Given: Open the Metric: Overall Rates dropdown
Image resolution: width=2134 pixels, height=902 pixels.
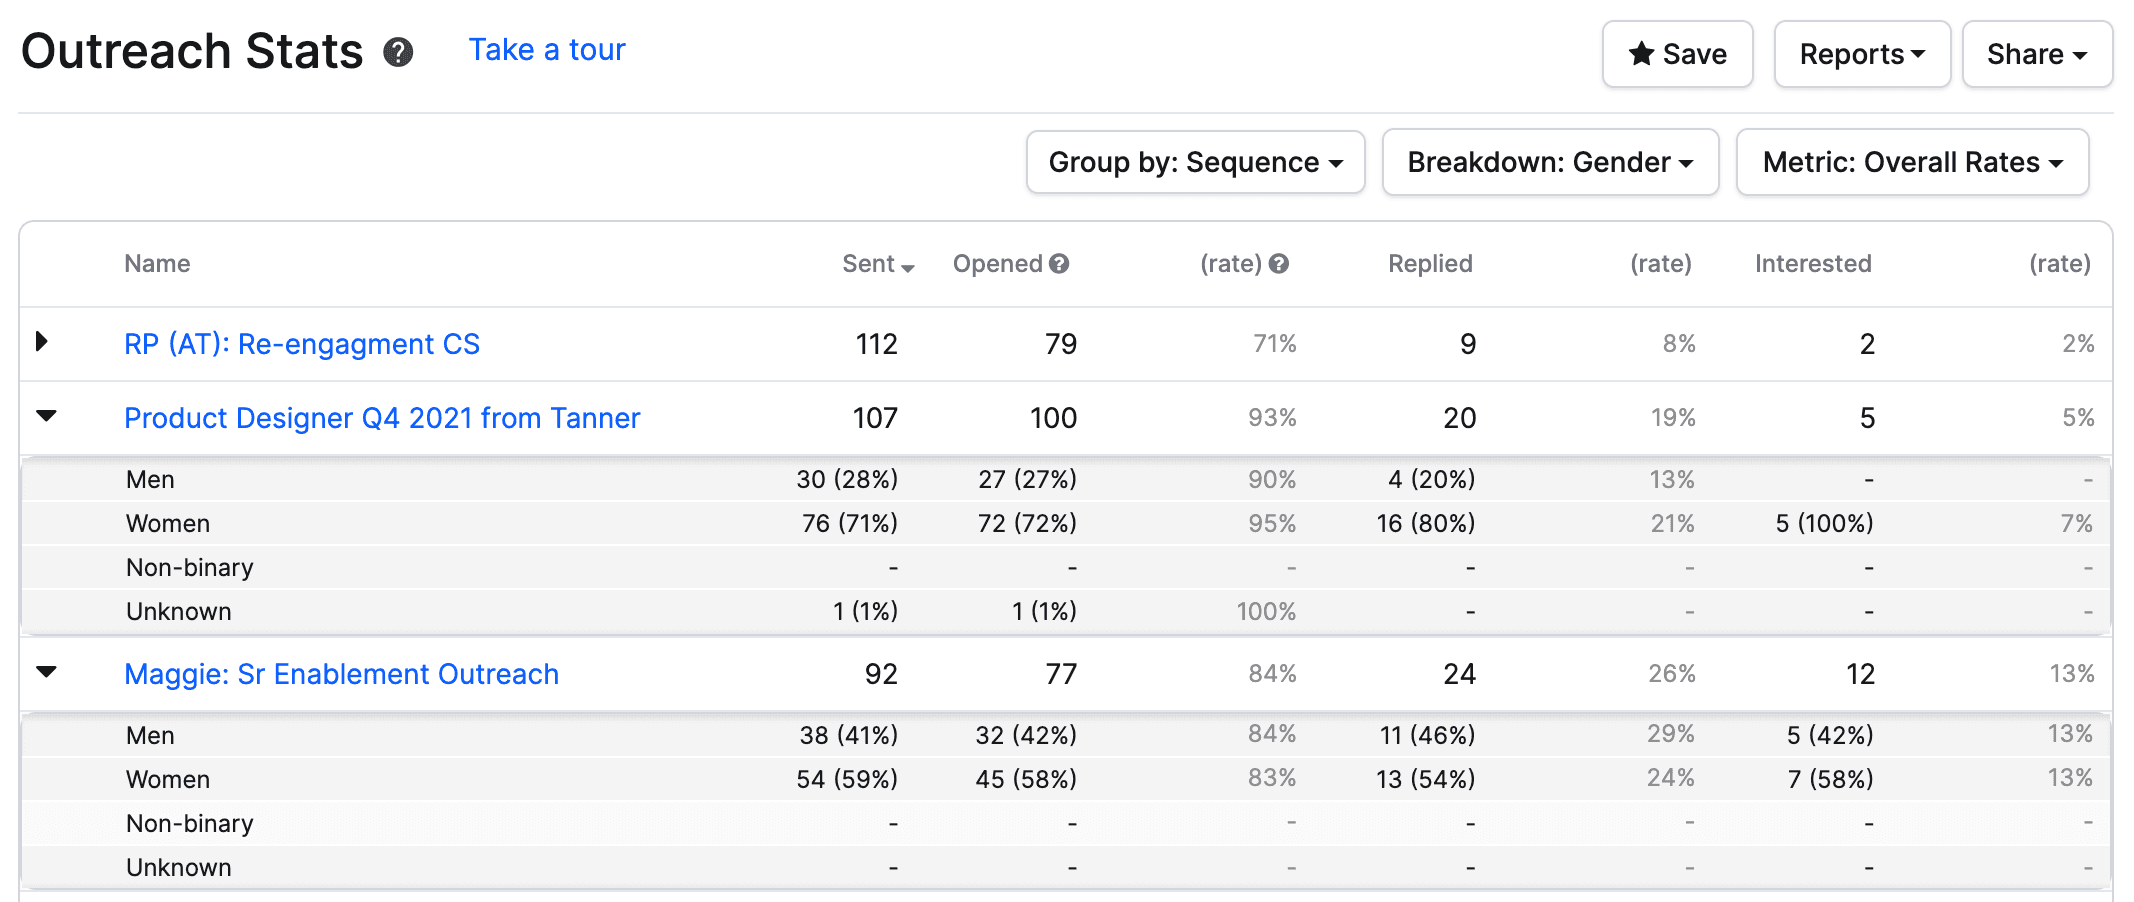Looking at the screenshot, I should tap(1911, 162).
